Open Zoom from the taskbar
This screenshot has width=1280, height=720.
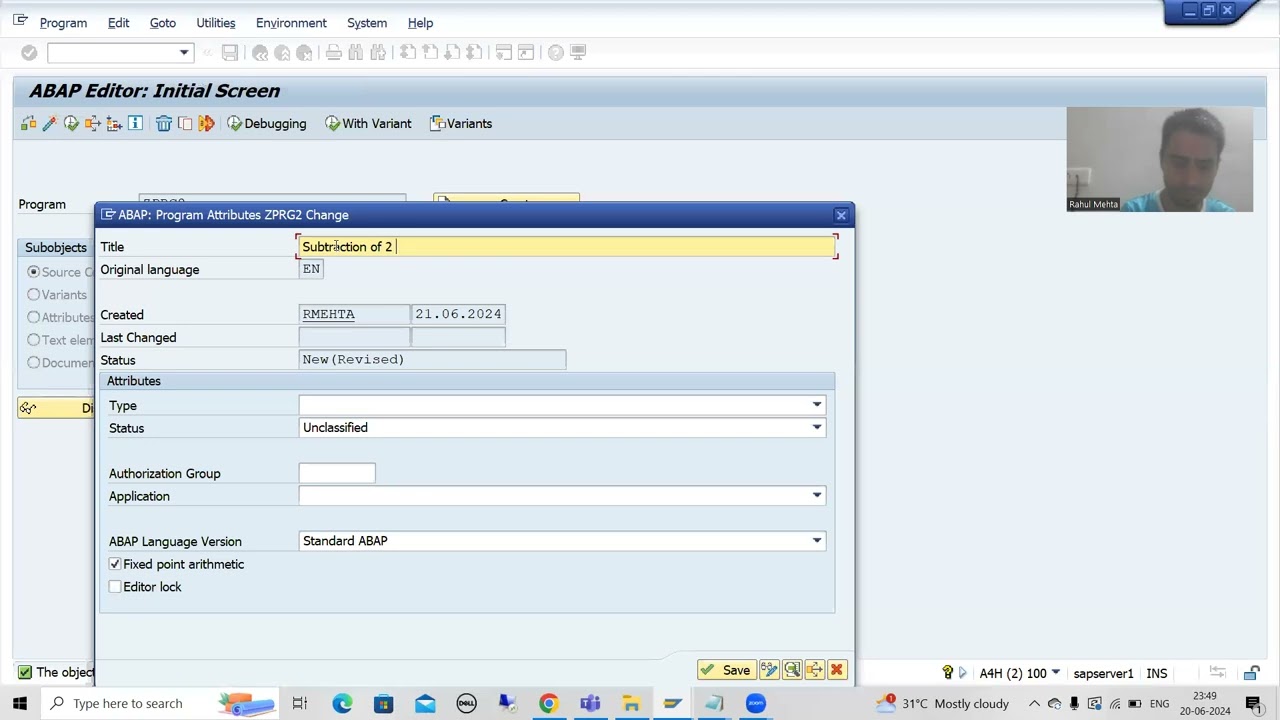pos(755,703)
